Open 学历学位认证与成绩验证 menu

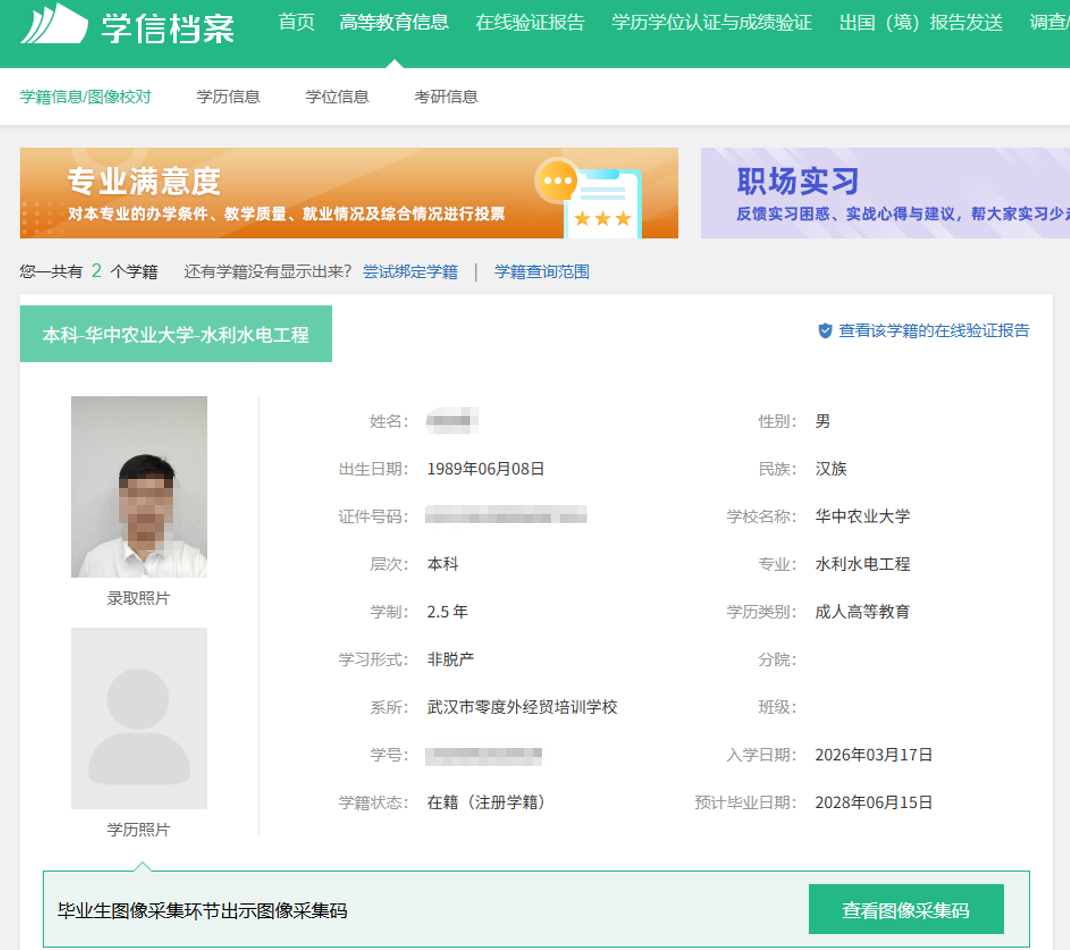712,23
